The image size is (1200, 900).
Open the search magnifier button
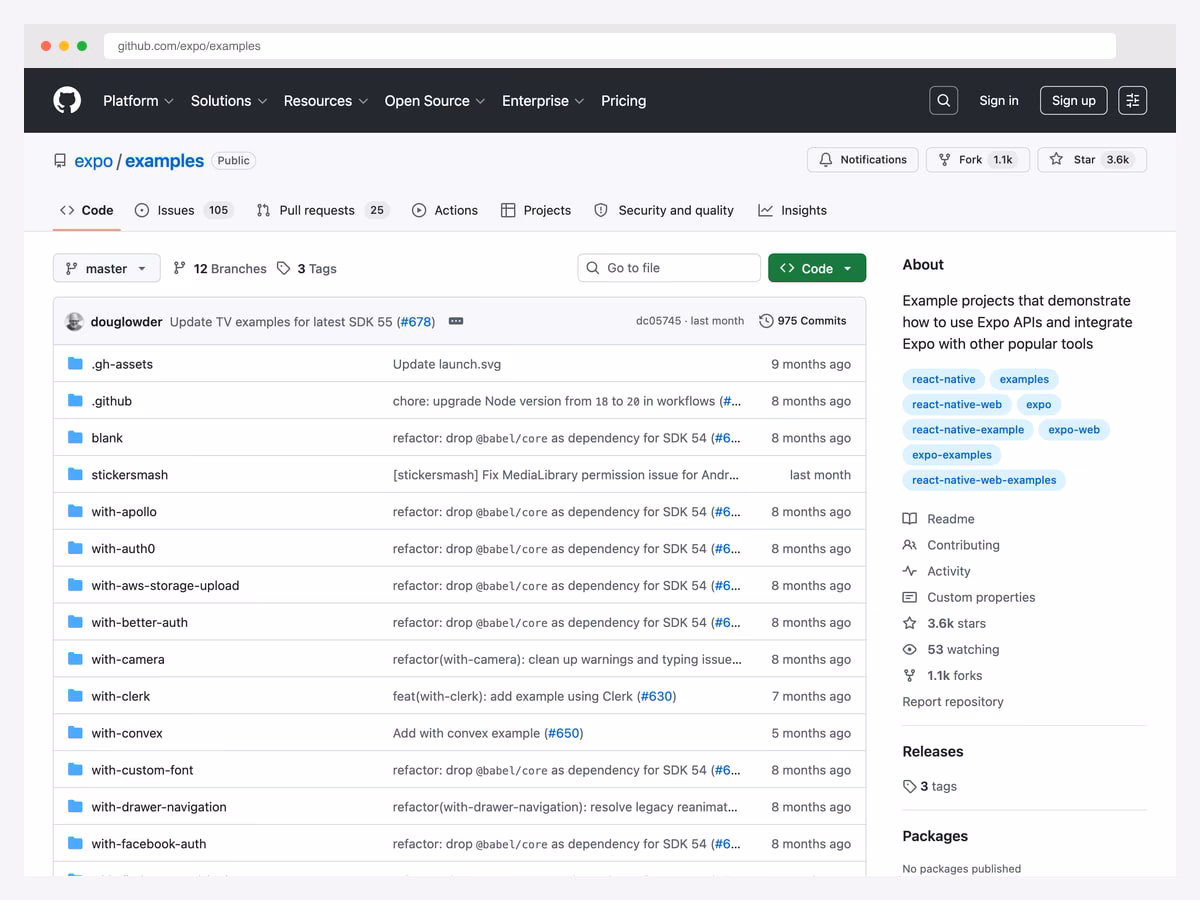click(943, 100)
